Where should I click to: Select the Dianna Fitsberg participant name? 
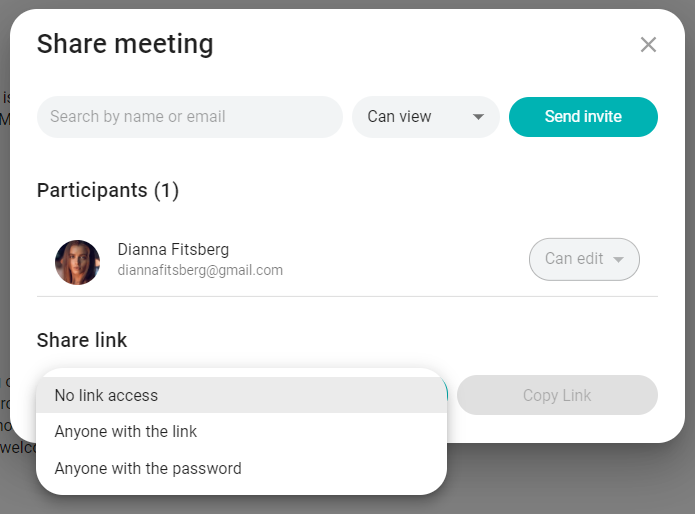(173, 249)
